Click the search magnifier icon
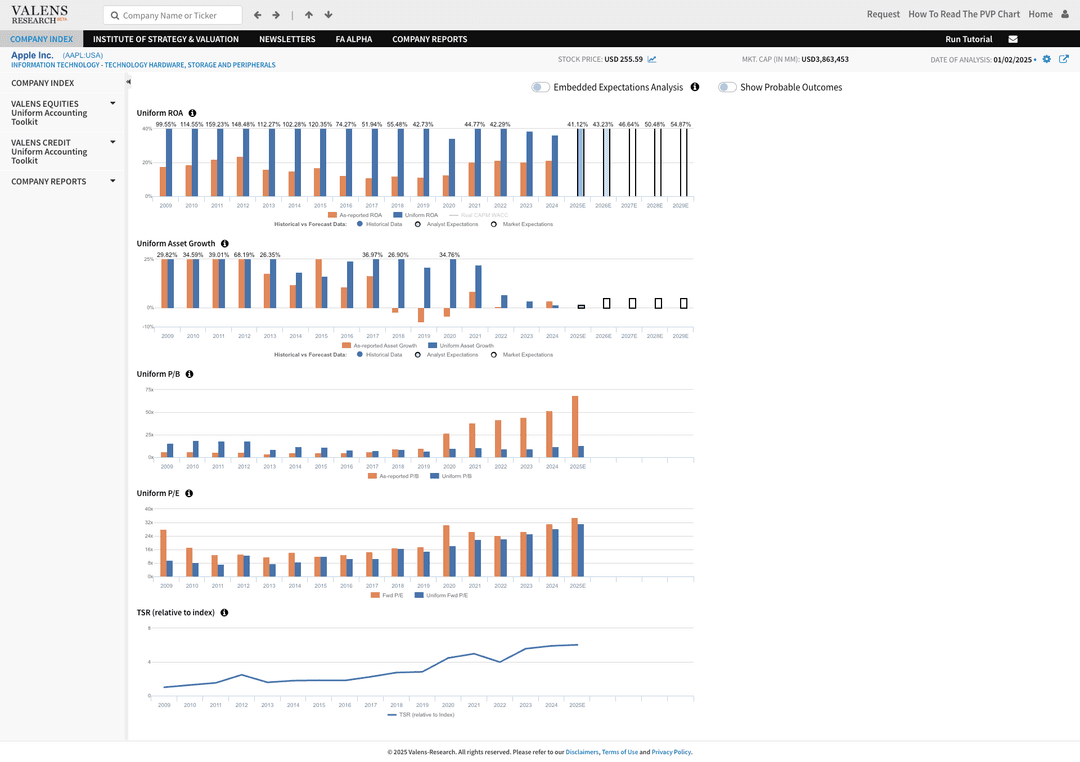Image resolution: width=1080 pixels, height=762 pixels. pyautogui.click(x=115, y=15)
